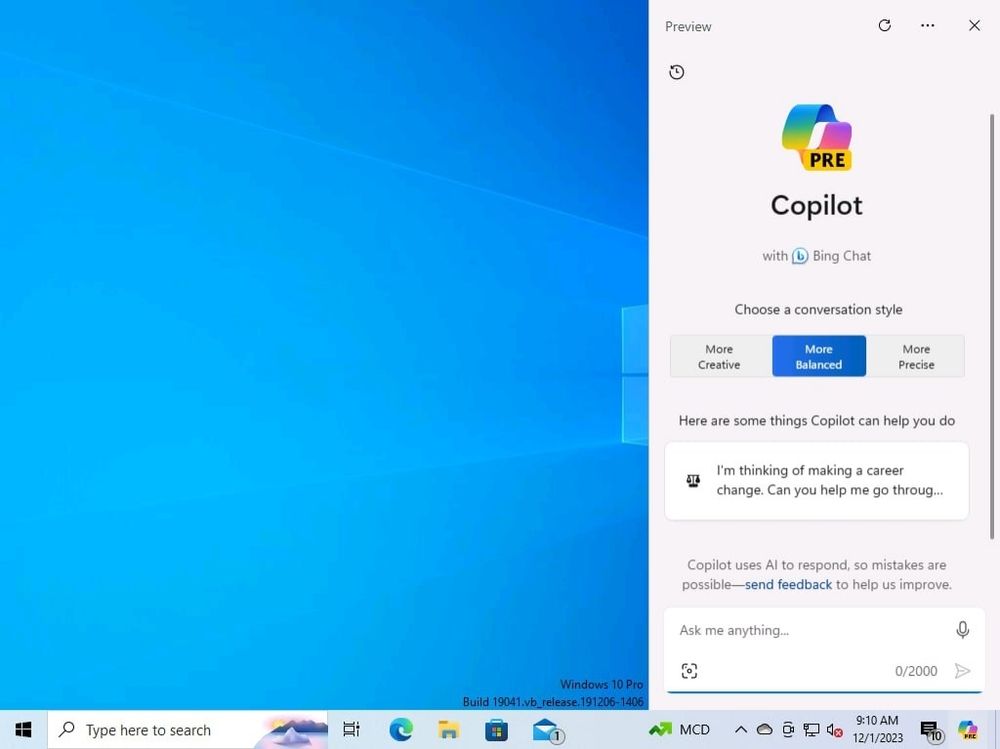The image size is (1000, 749).
Task: Open network status tray icon
Action: click(811, 729)
